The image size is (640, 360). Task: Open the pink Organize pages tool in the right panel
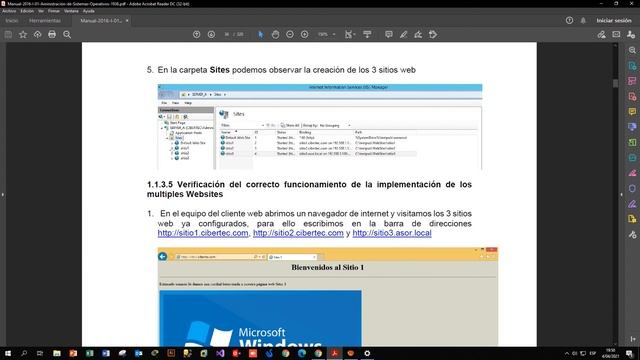tap(632, 81)
